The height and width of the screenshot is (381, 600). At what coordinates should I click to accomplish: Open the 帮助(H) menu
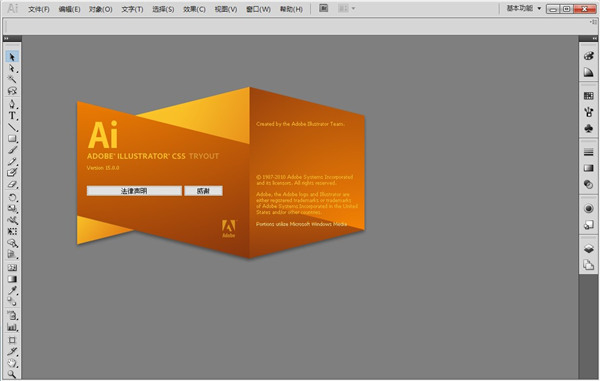point(291,9)
